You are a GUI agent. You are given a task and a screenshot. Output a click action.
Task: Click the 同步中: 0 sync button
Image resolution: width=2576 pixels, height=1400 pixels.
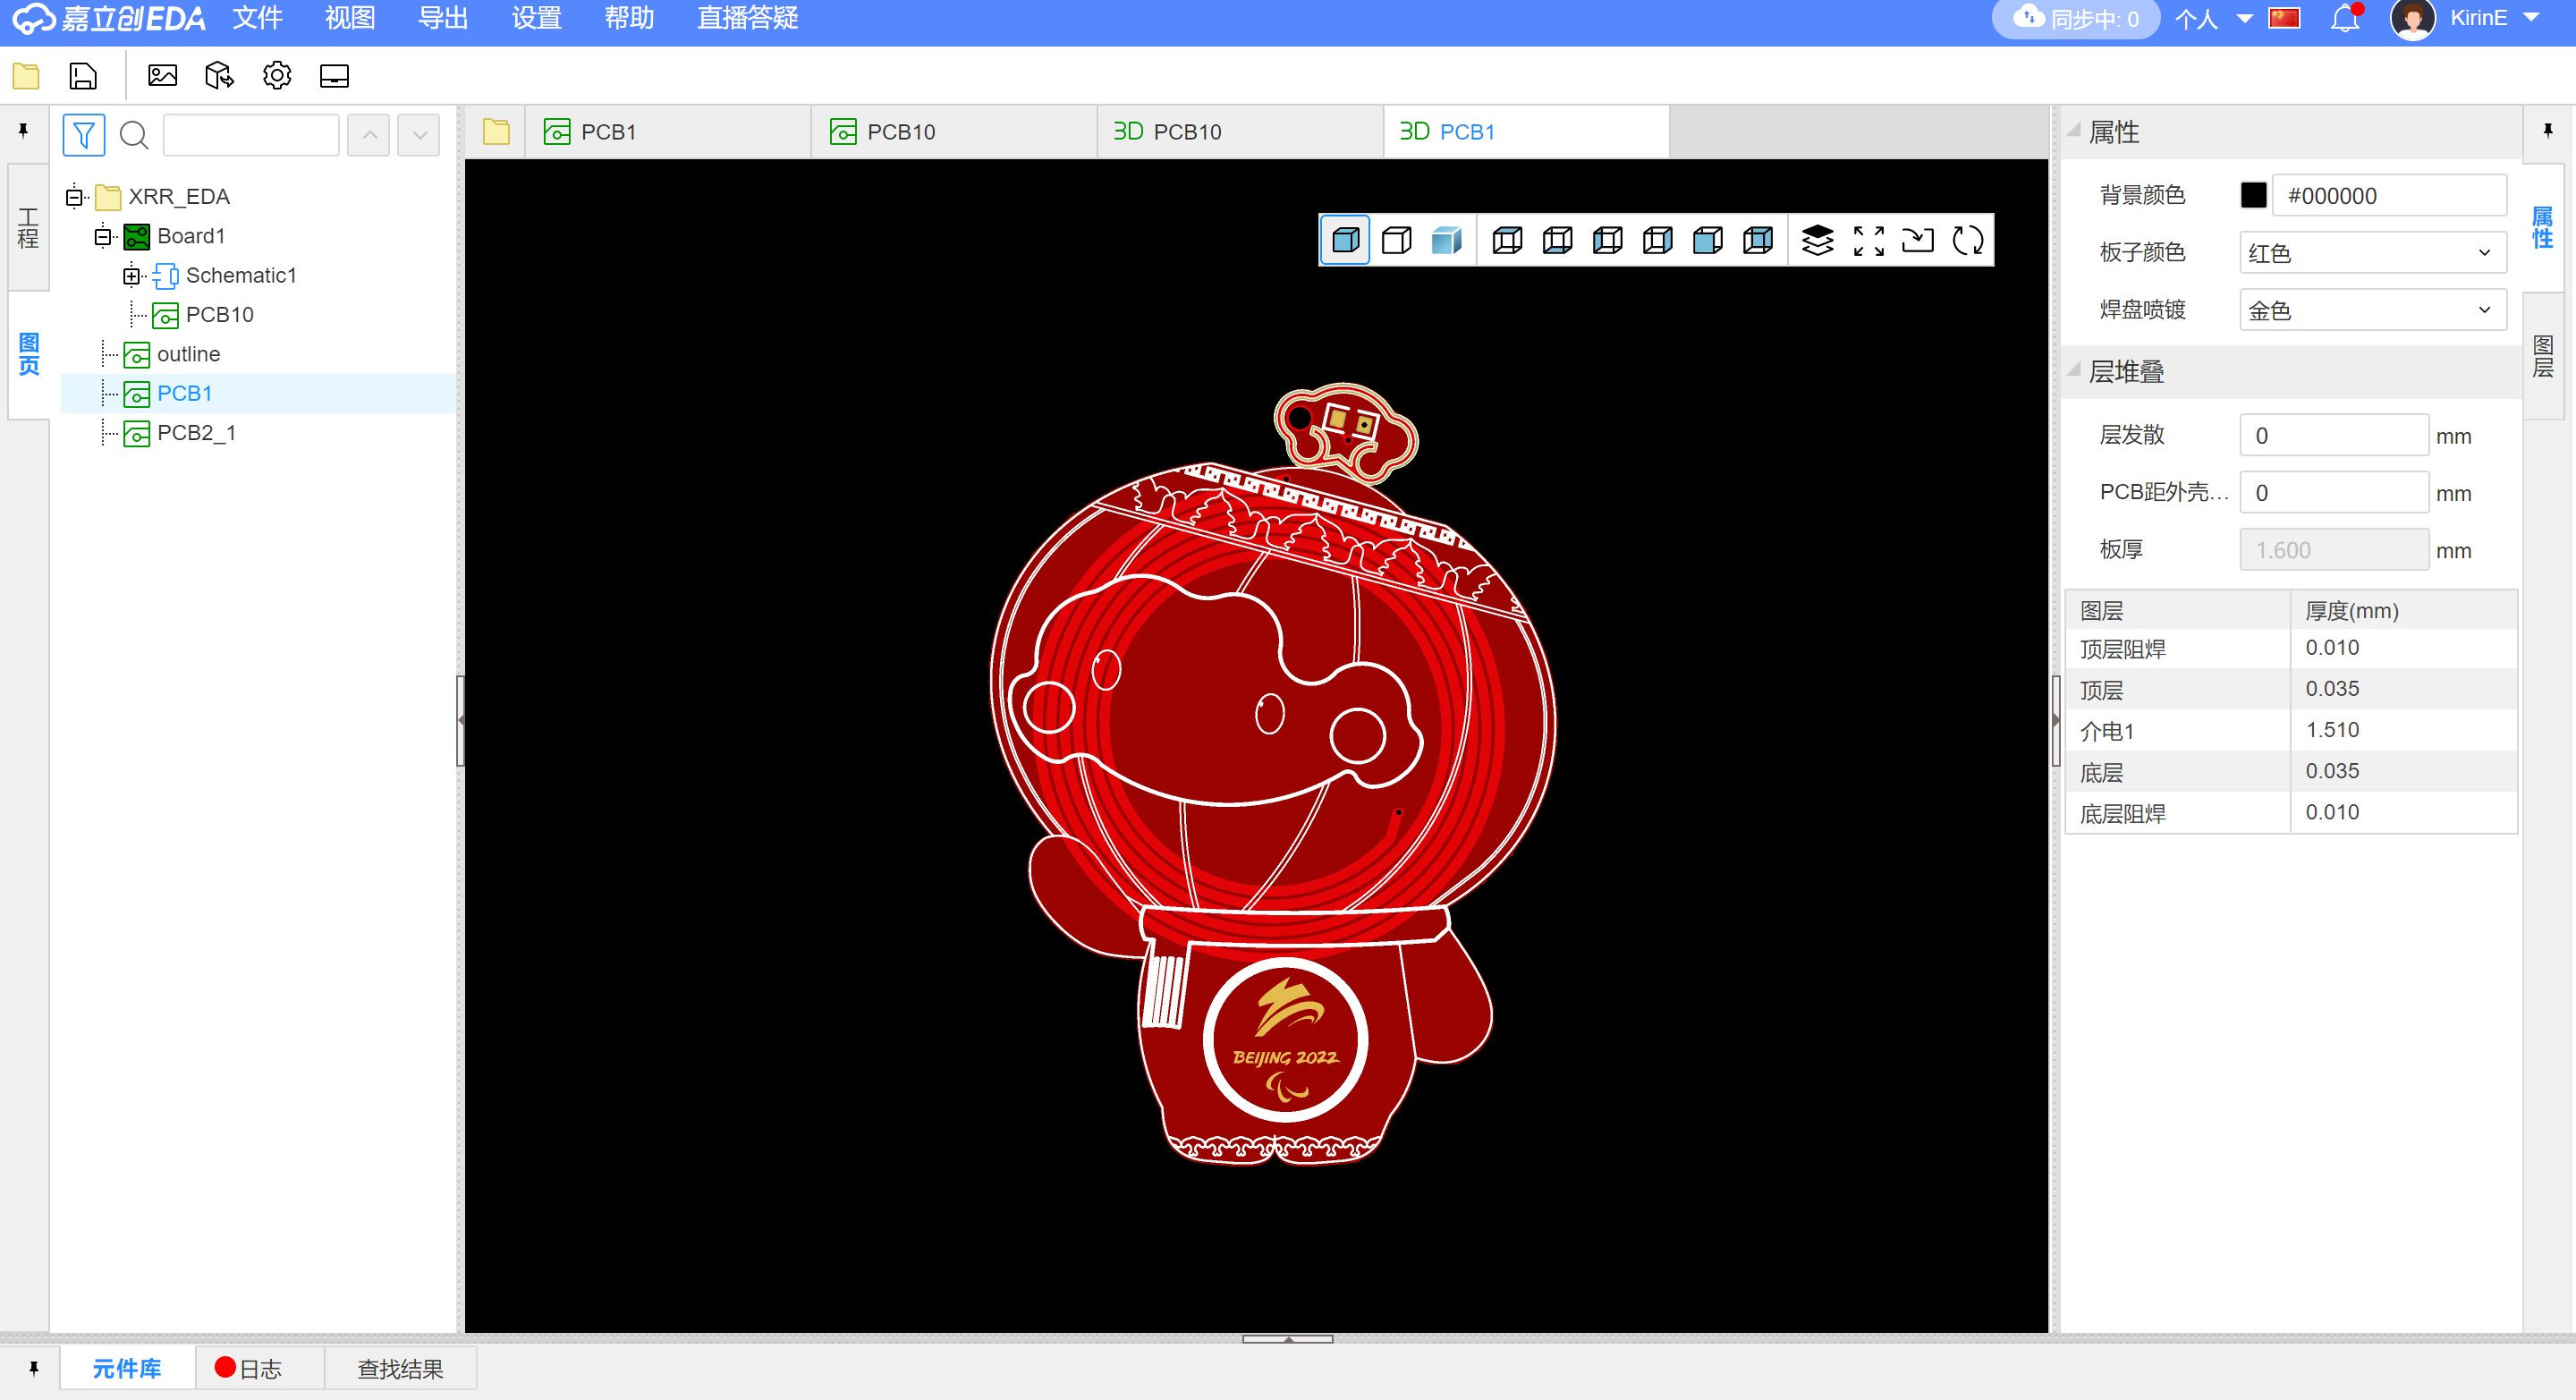(2075, 18)
